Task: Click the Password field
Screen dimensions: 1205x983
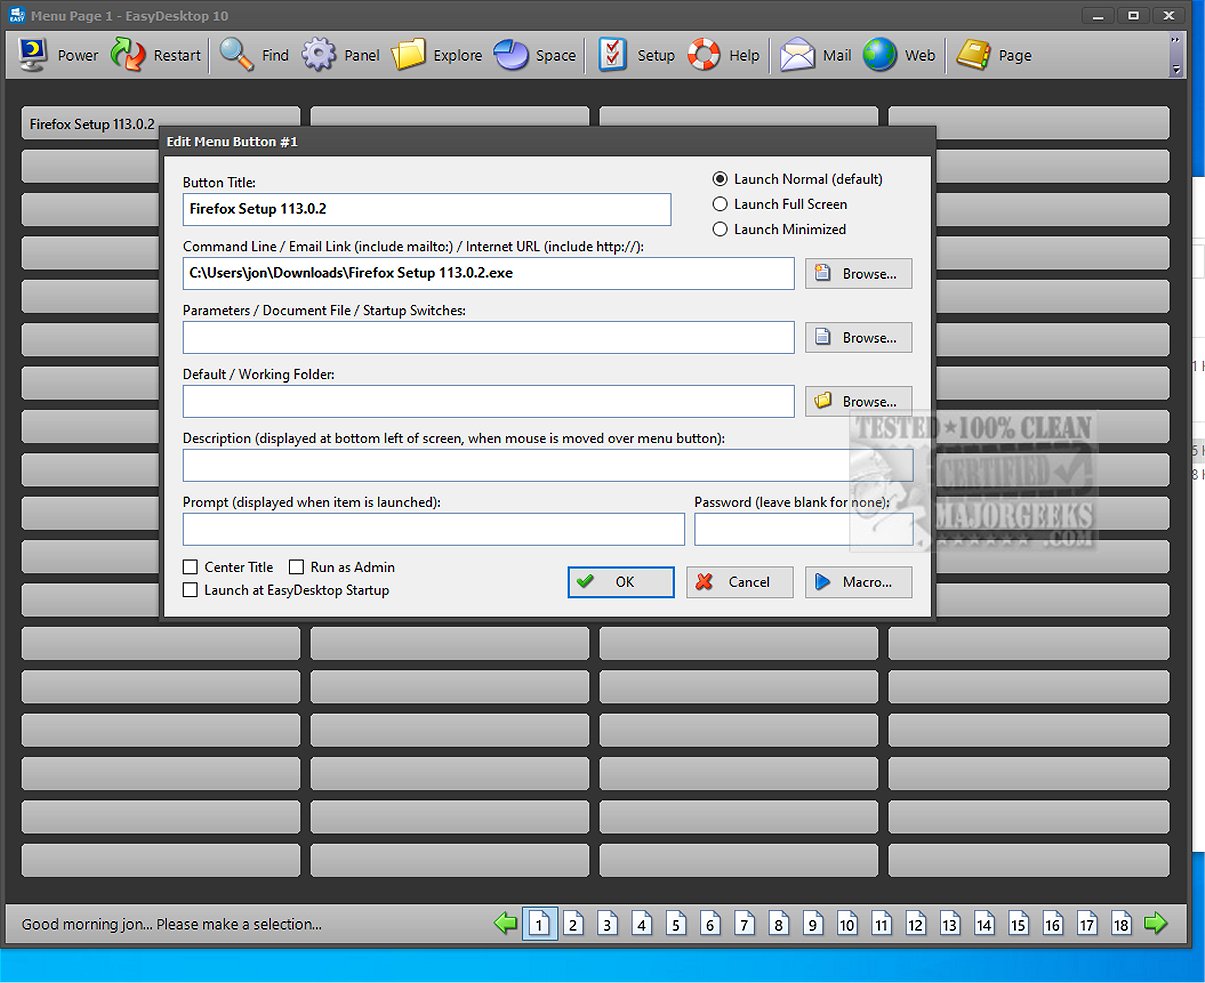Action: tap(803, 529)
